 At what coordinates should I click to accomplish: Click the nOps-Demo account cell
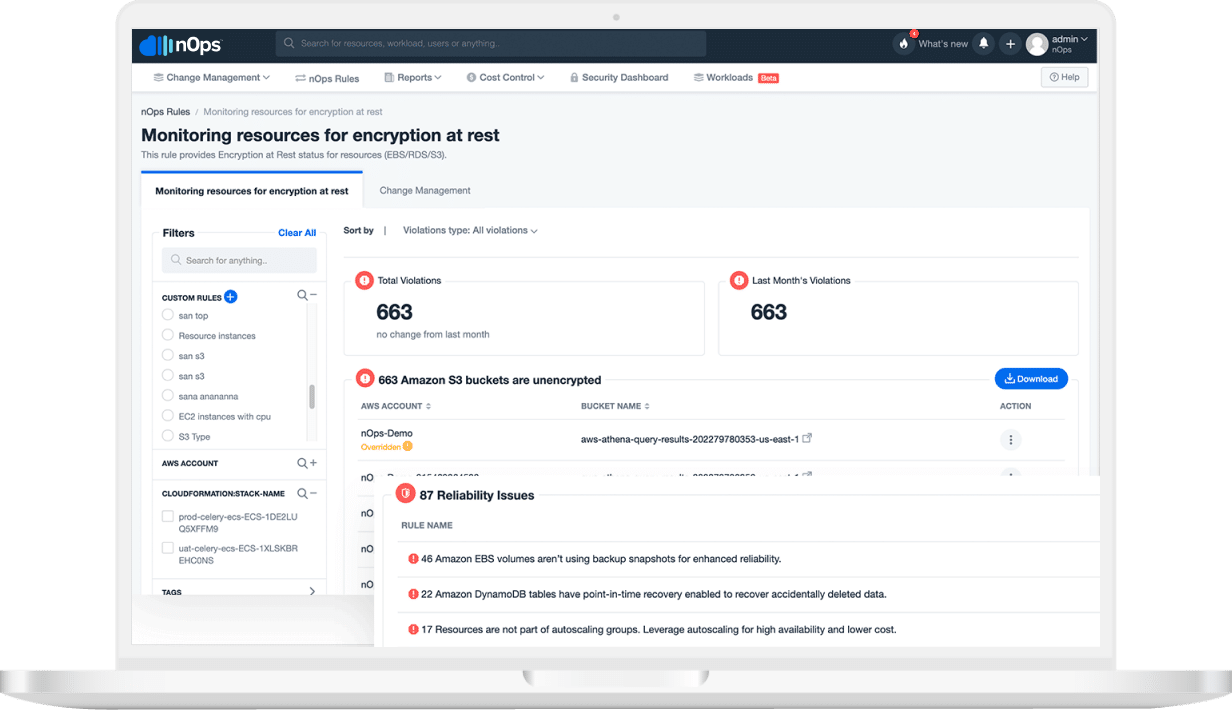tap(387, 433)
